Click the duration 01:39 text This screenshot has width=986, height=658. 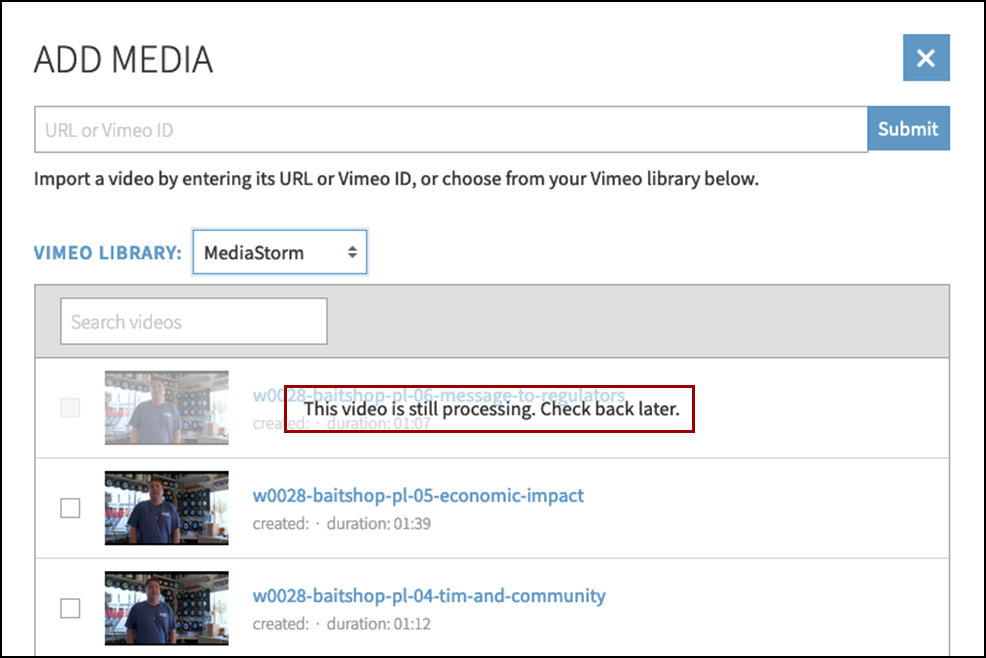[380, 524]
